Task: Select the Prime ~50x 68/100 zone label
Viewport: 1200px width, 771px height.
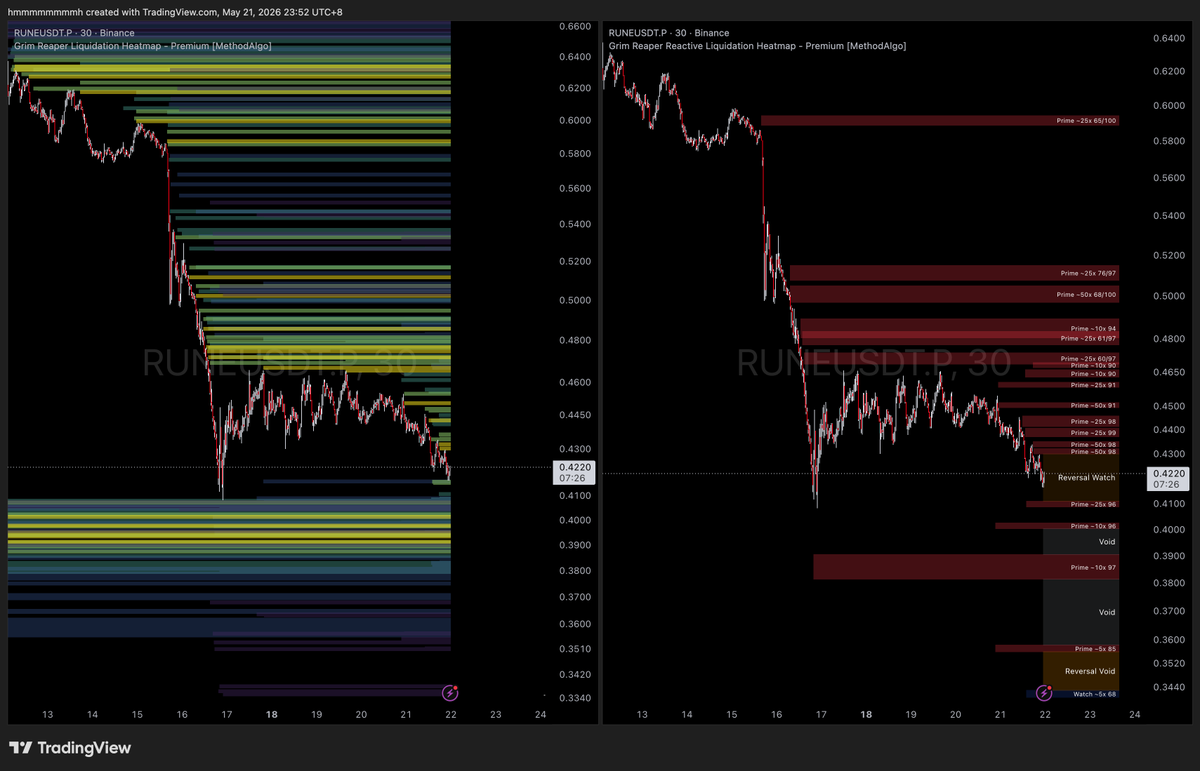Action: (1086, 295)
